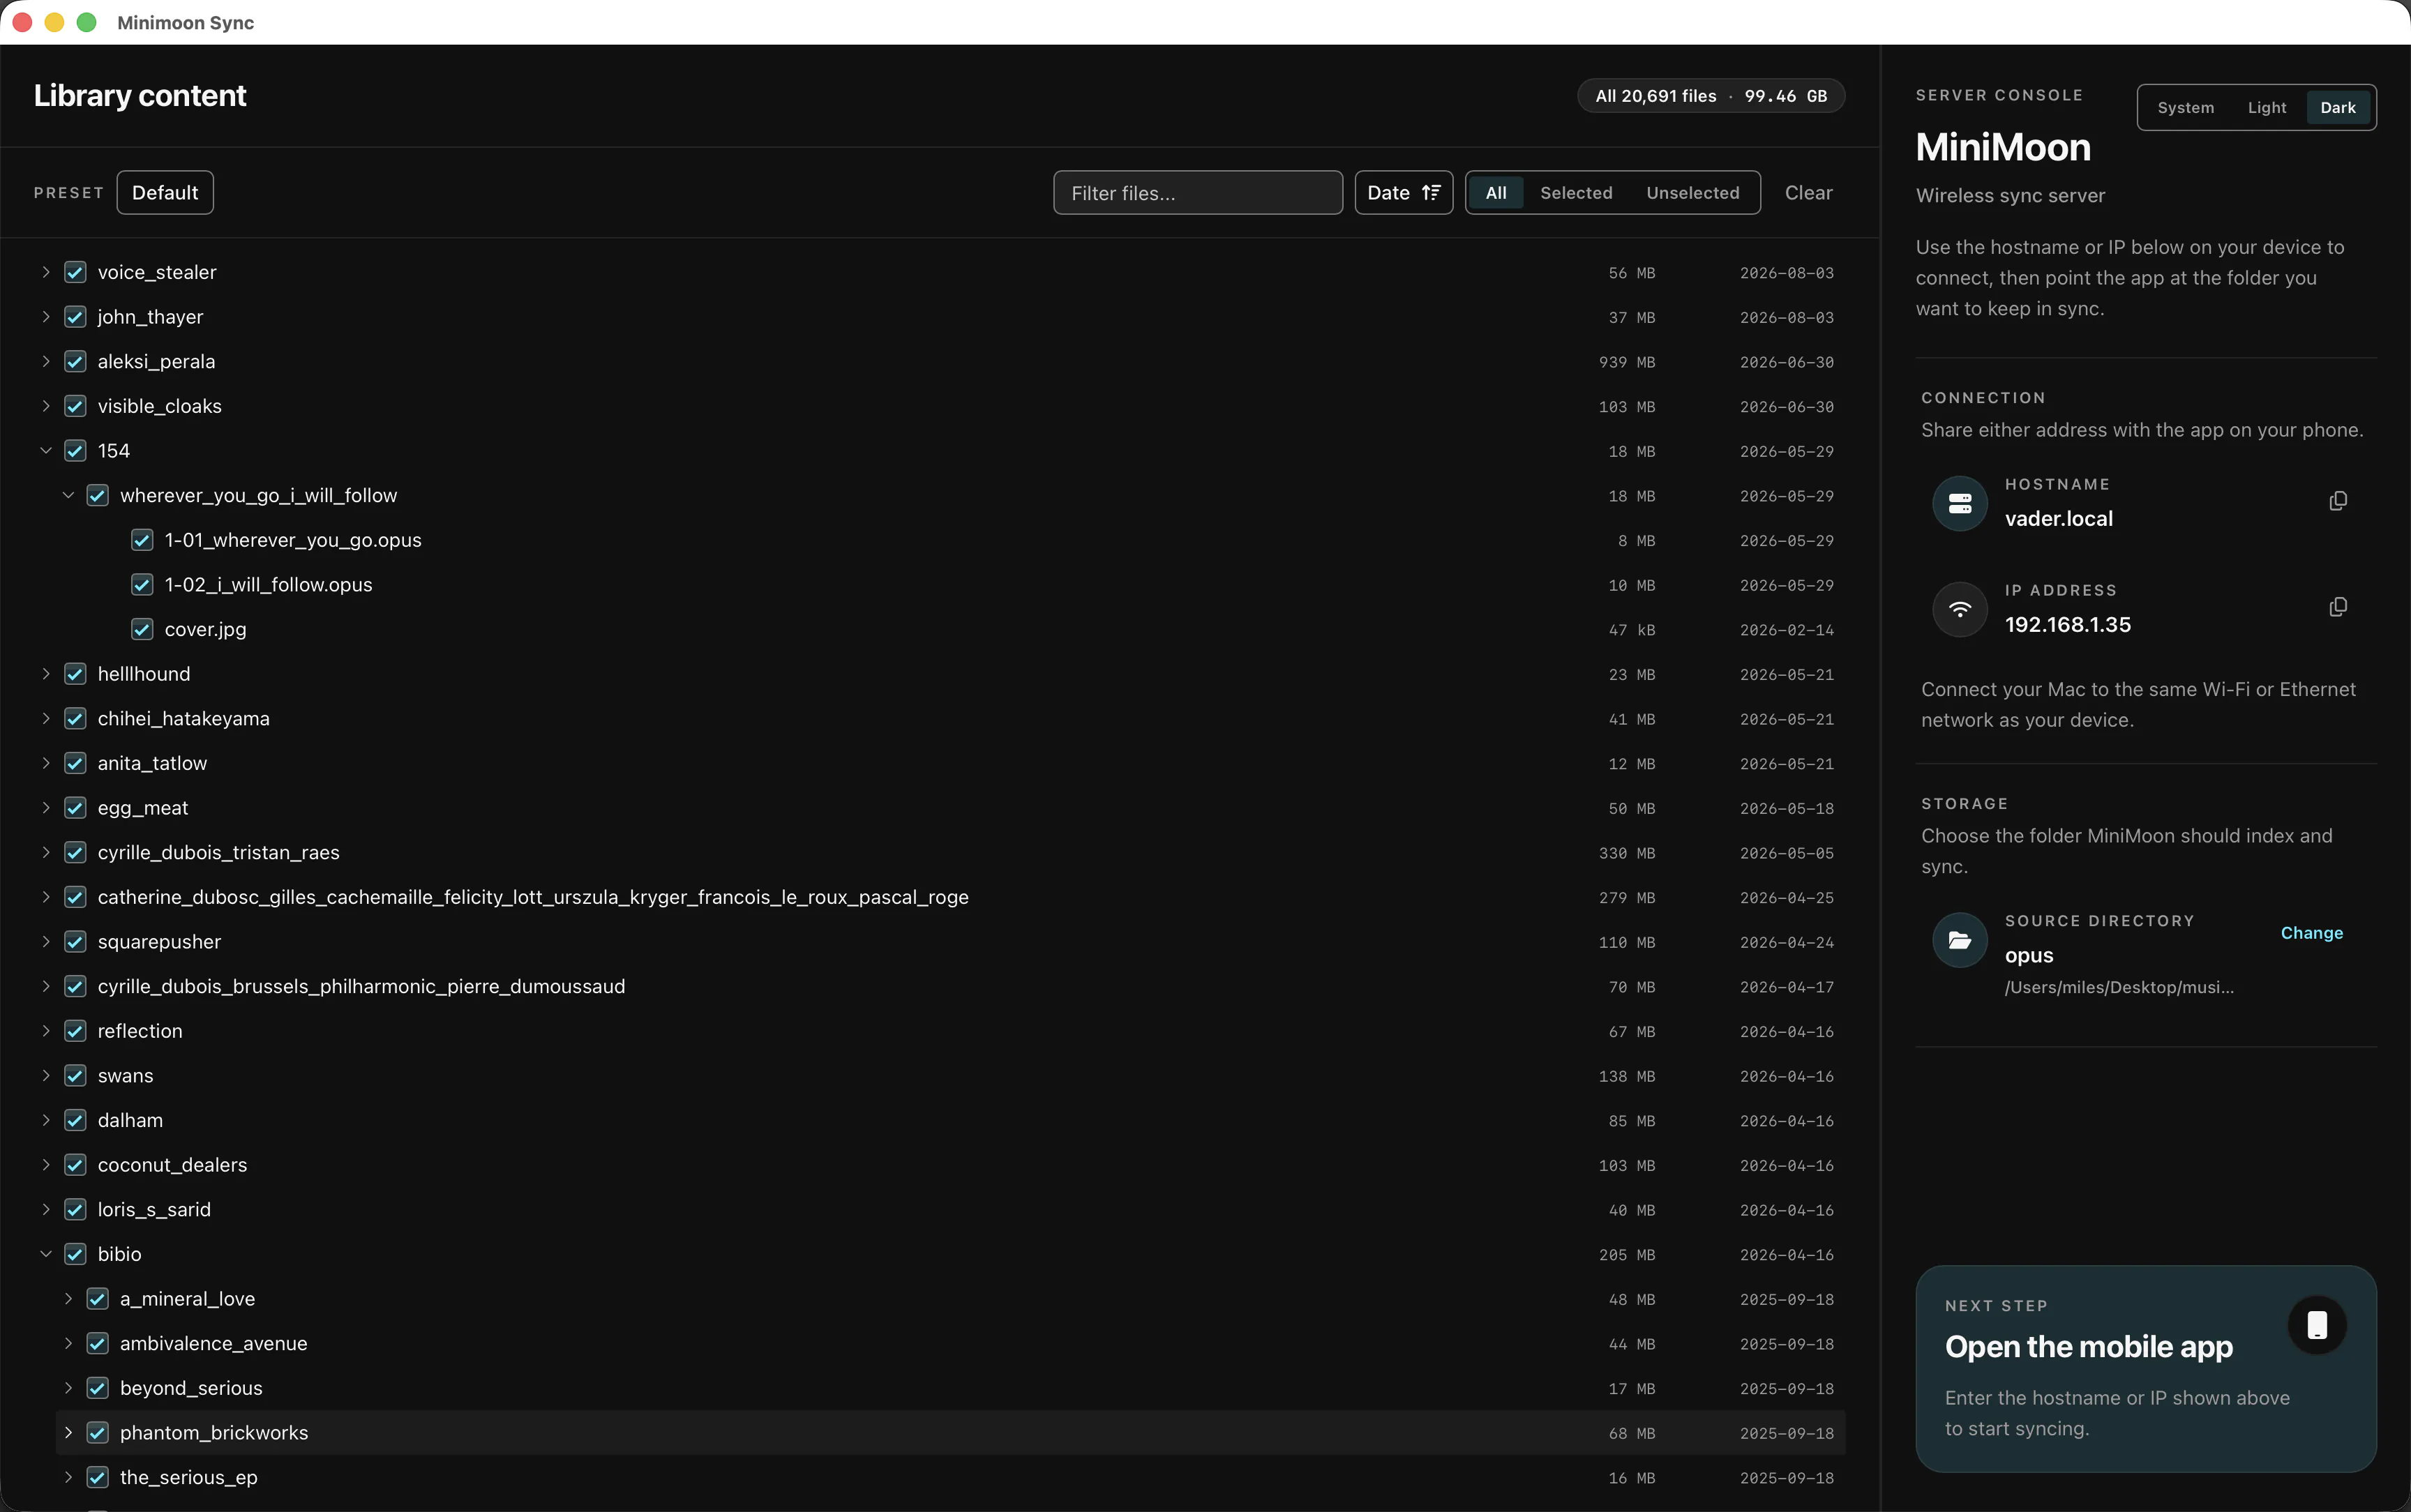Uncheck the john_thayer folder
This screenshot has width=2411, height=1512.
tap(75, 317)
